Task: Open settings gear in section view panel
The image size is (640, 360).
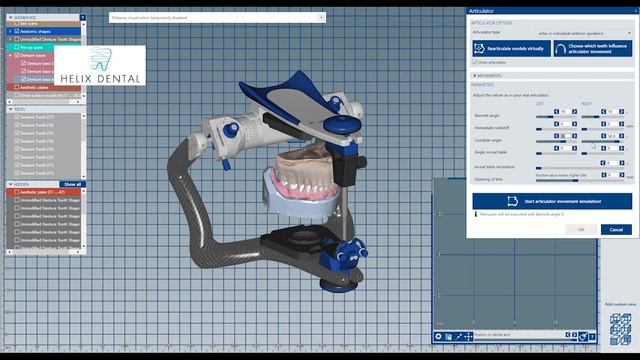Action: coord(438,336)
